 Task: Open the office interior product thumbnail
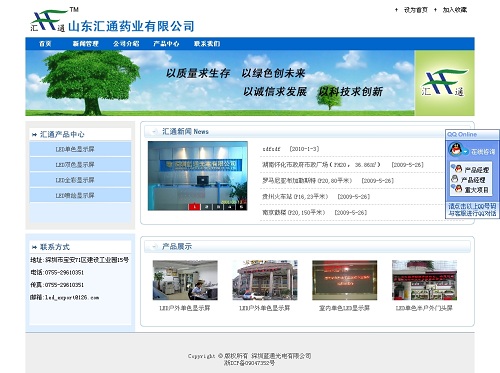[185, 280]
